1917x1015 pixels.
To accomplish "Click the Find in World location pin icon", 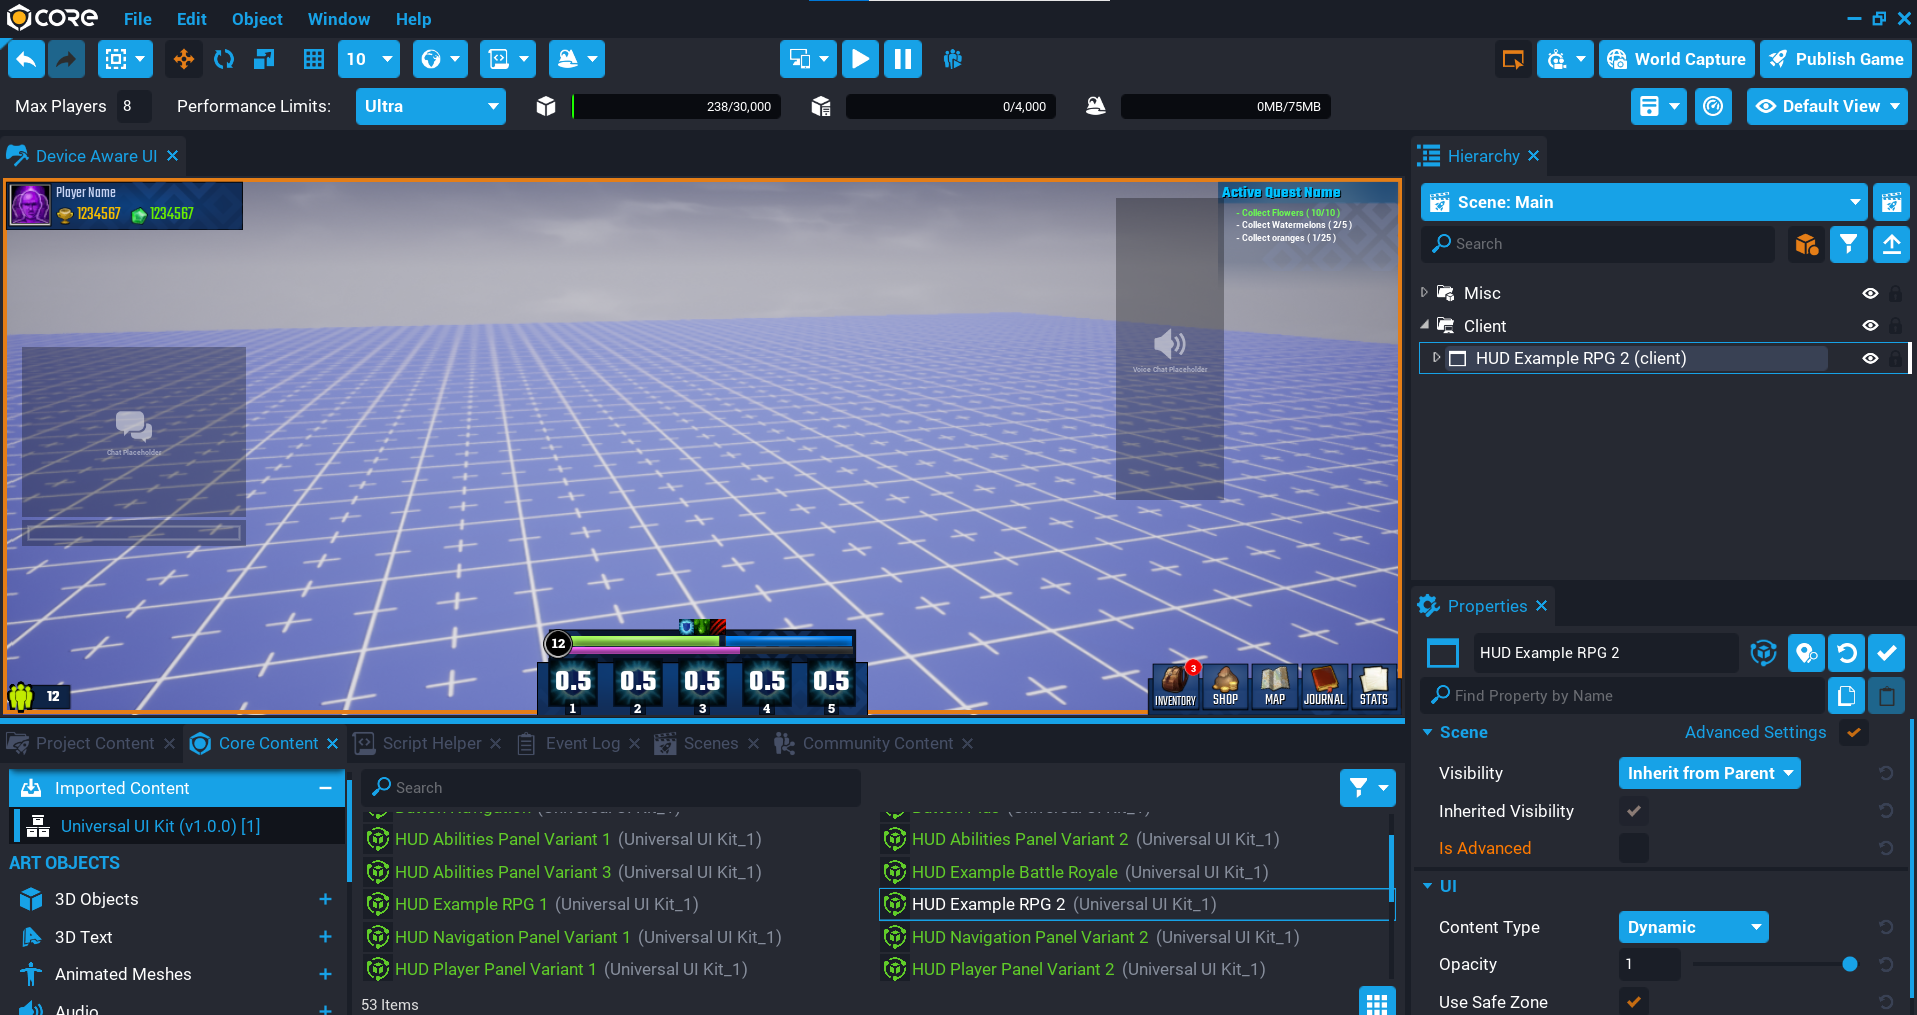I will tap(1806, 653).
